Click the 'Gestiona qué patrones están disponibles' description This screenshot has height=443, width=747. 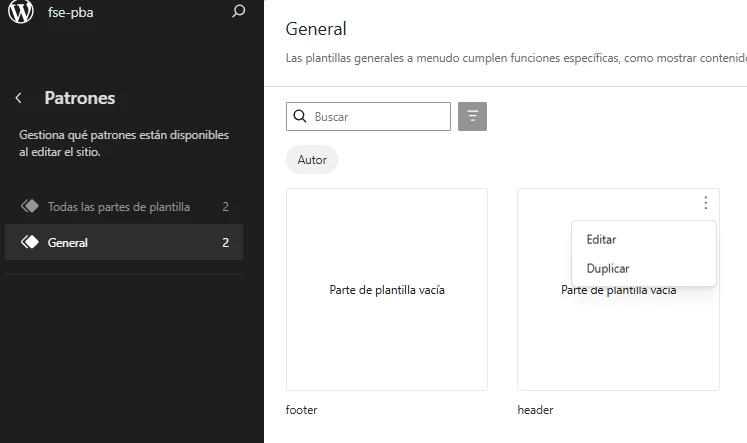[x=124, y=143]
